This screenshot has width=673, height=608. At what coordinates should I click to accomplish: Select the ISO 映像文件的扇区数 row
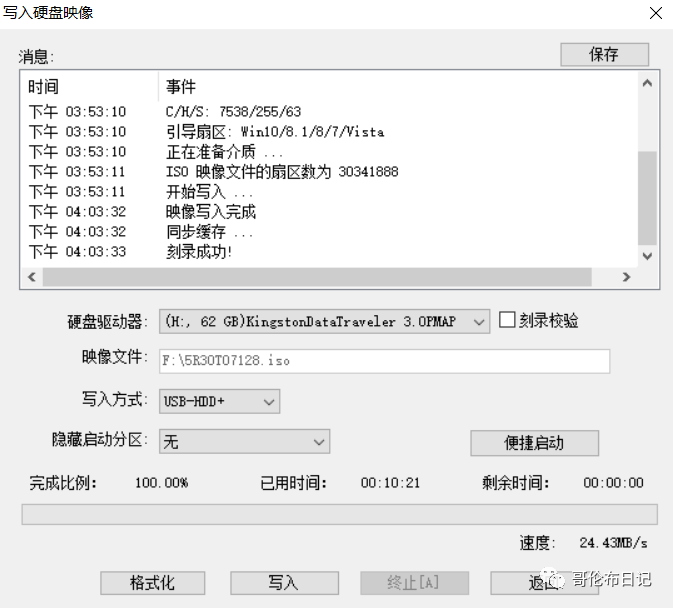coord(329,172)
